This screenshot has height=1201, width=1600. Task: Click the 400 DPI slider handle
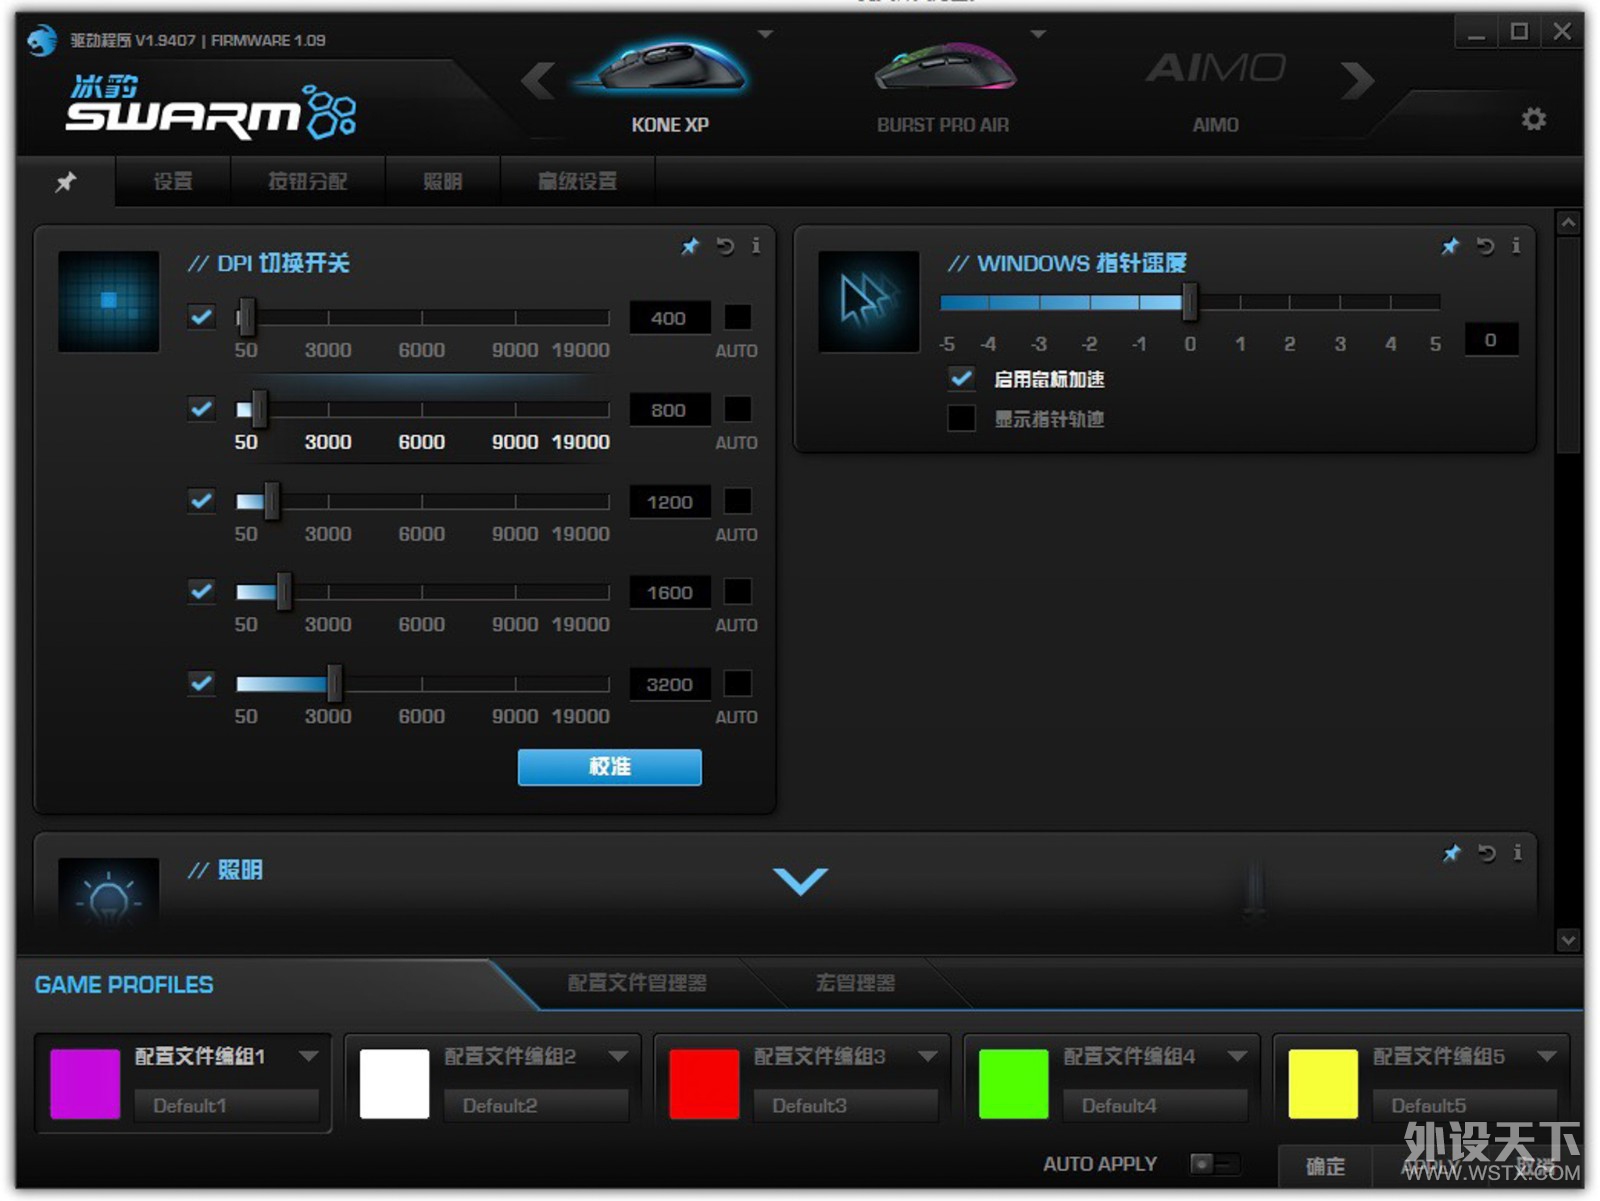click(x=246, y=317)
